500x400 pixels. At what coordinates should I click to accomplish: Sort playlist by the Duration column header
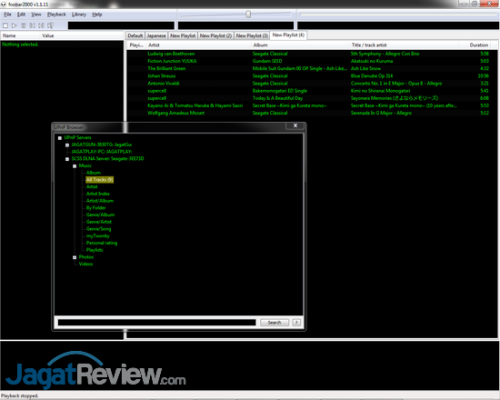pyautogui.click(x=479, y=45)
